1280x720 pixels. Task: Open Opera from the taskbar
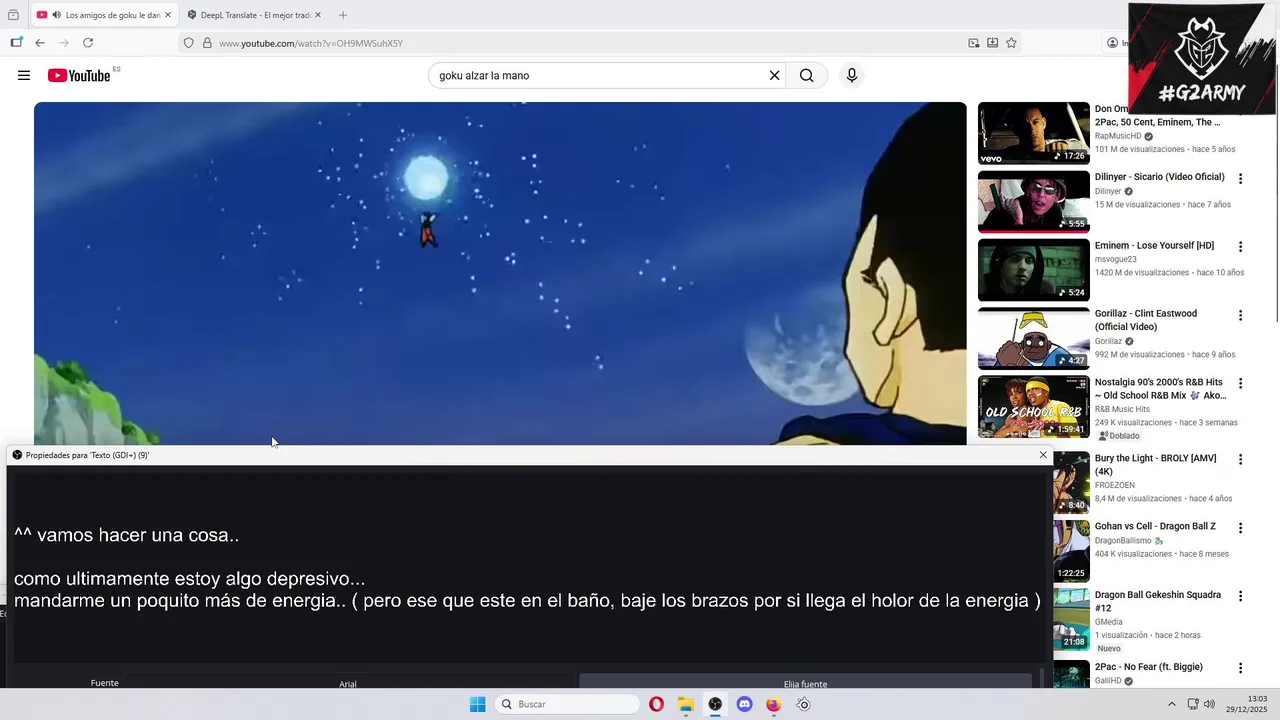tap(657, 704)
